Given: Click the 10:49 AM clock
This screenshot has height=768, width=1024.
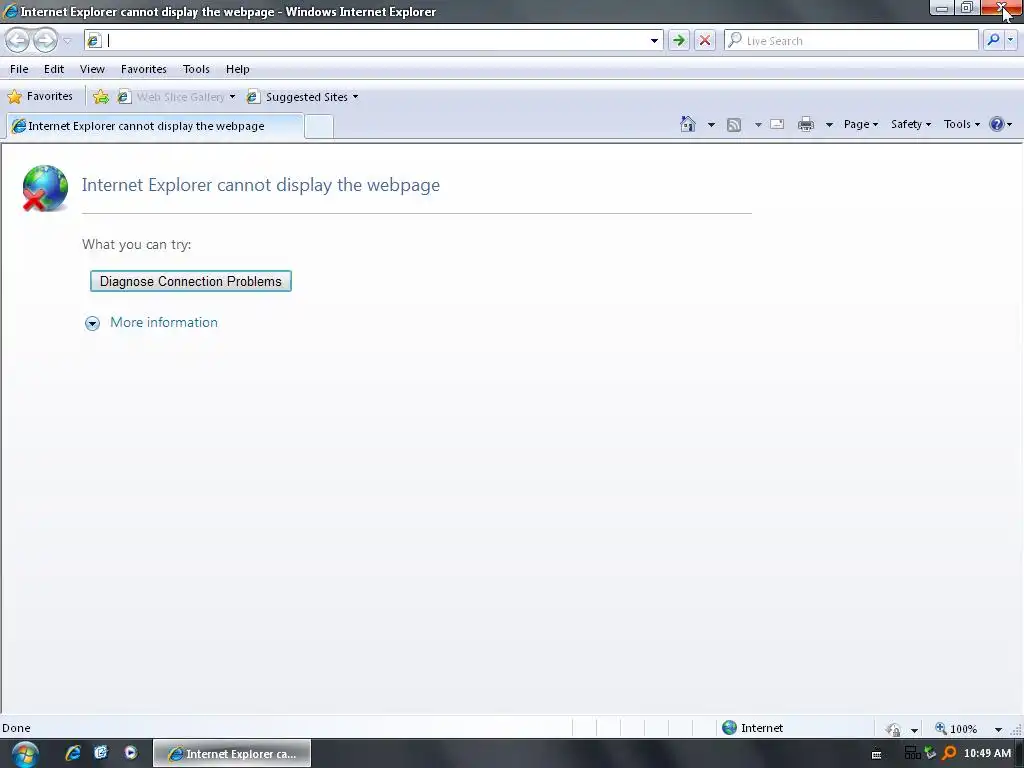Looking at the screenshot, I should pos(987,754).
